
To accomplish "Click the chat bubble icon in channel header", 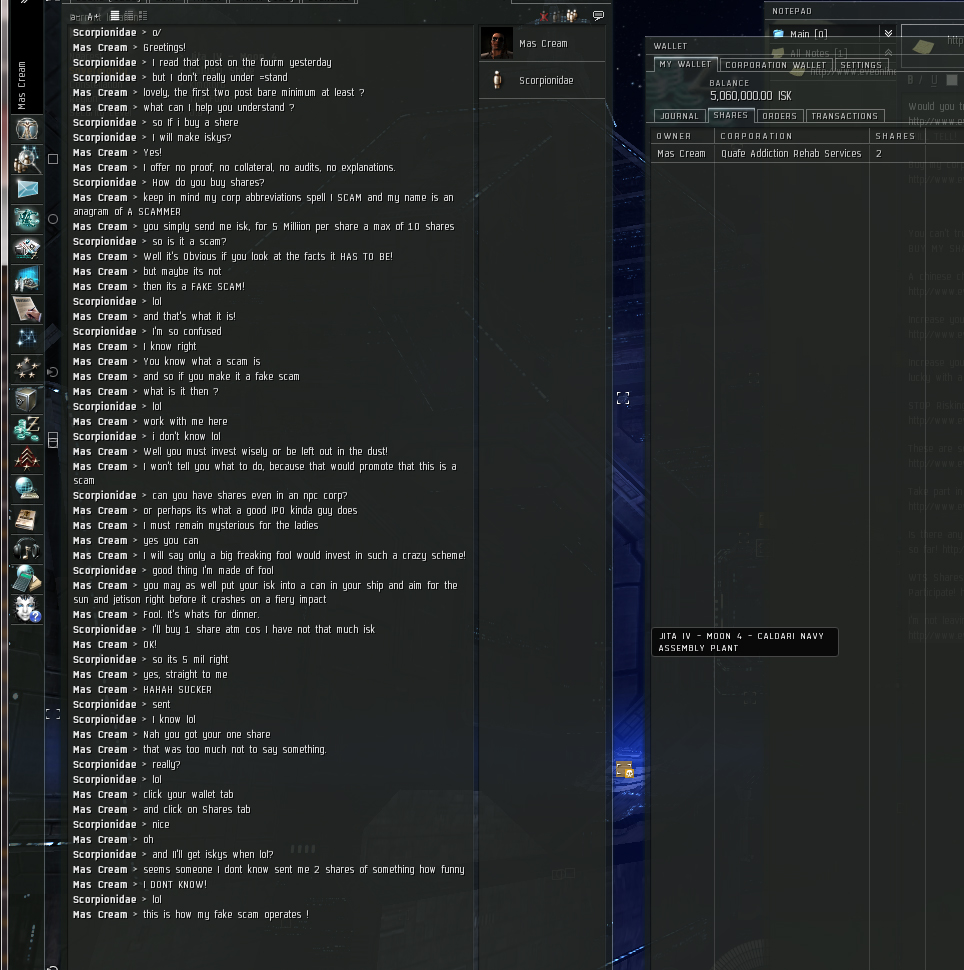I will pos(598,15).
